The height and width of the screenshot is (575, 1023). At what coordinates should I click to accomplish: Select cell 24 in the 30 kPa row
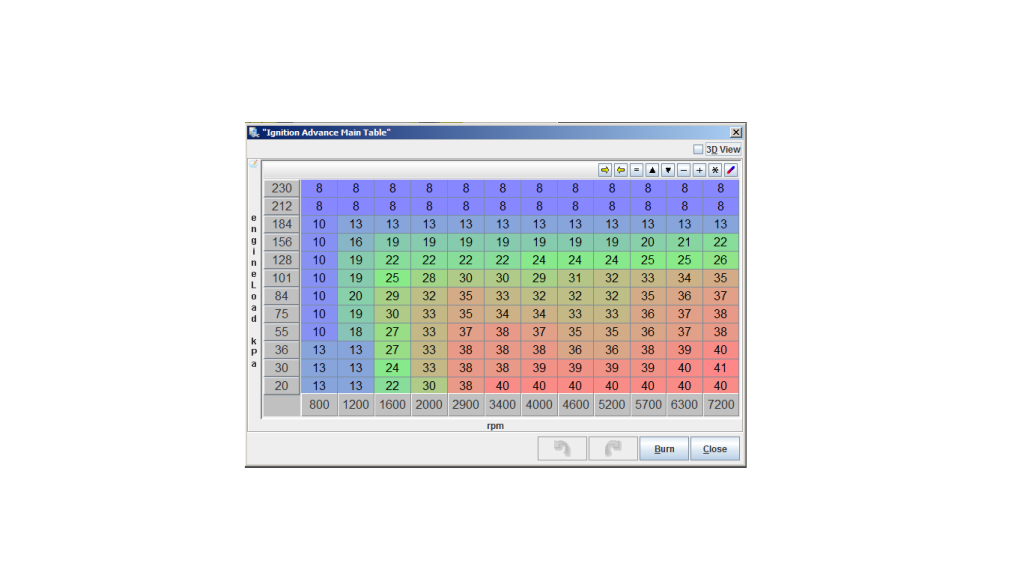(x=392, y=367)
